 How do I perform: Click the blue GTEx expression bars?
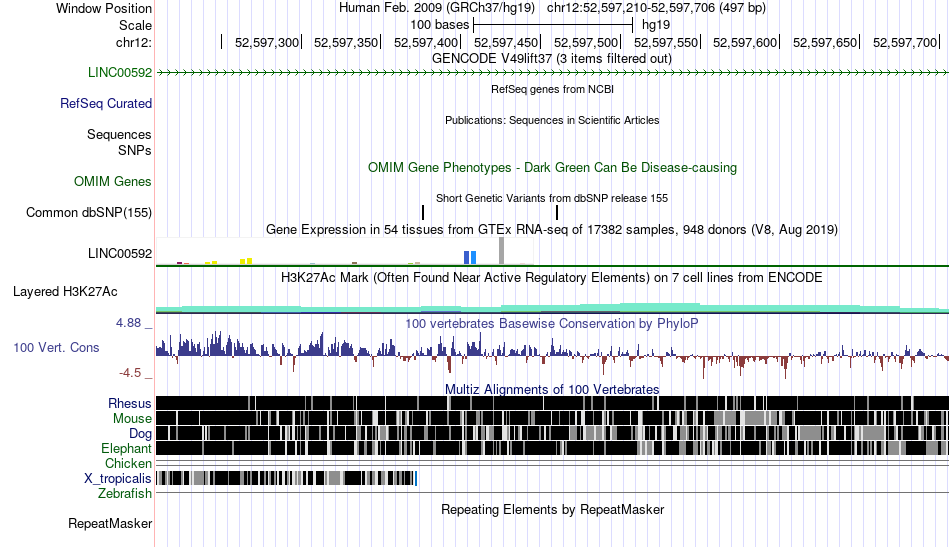point(470,257)
